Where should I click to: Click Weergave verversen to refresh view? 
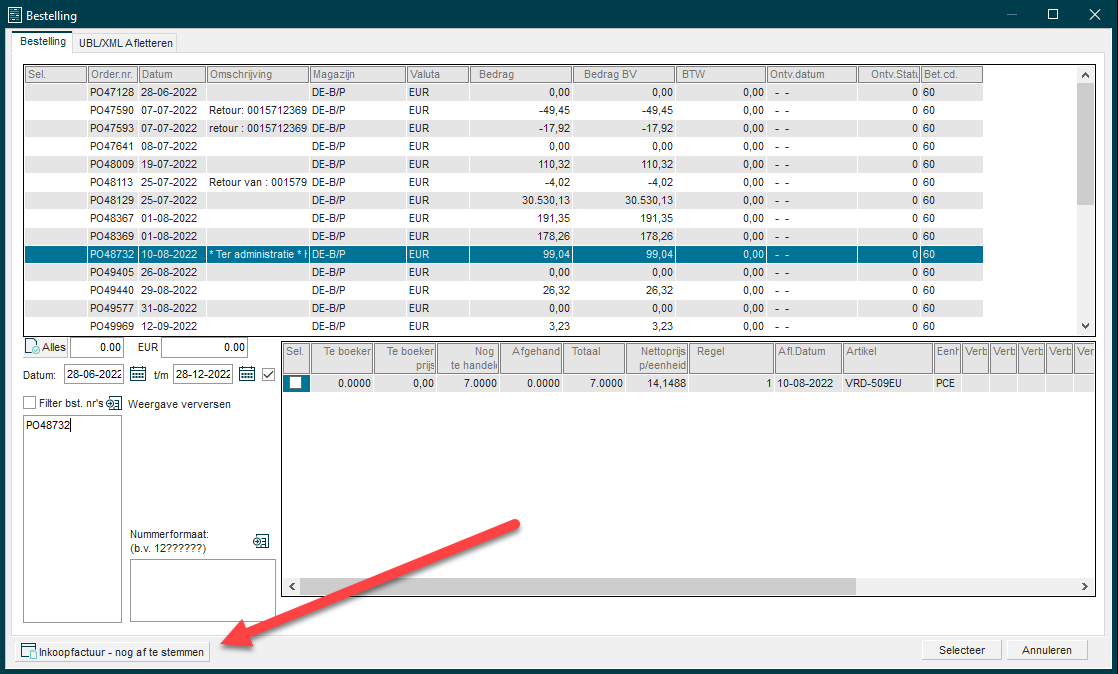[179, 404]
